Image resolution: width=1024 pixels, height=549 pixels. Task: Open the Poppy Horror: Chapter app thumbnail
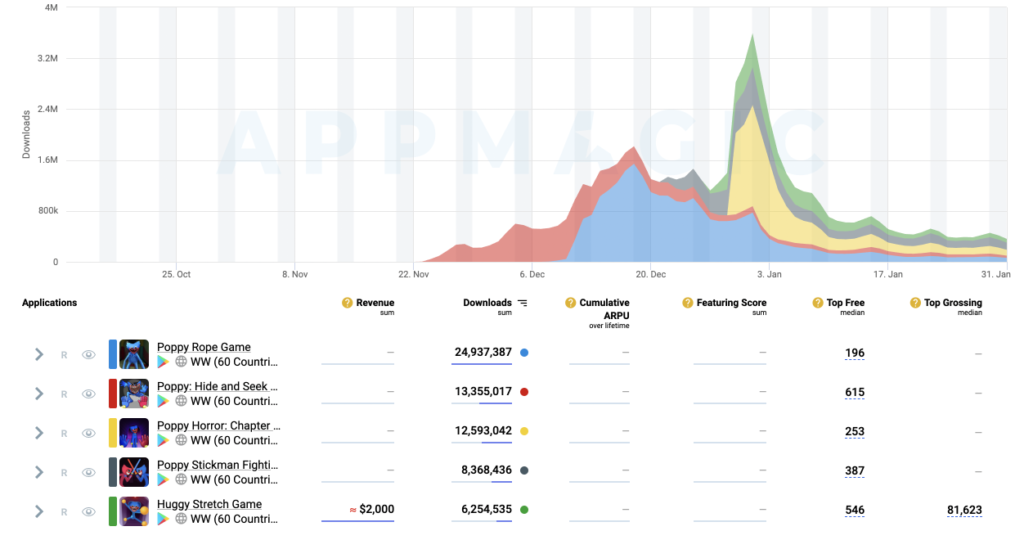[134, 433]
